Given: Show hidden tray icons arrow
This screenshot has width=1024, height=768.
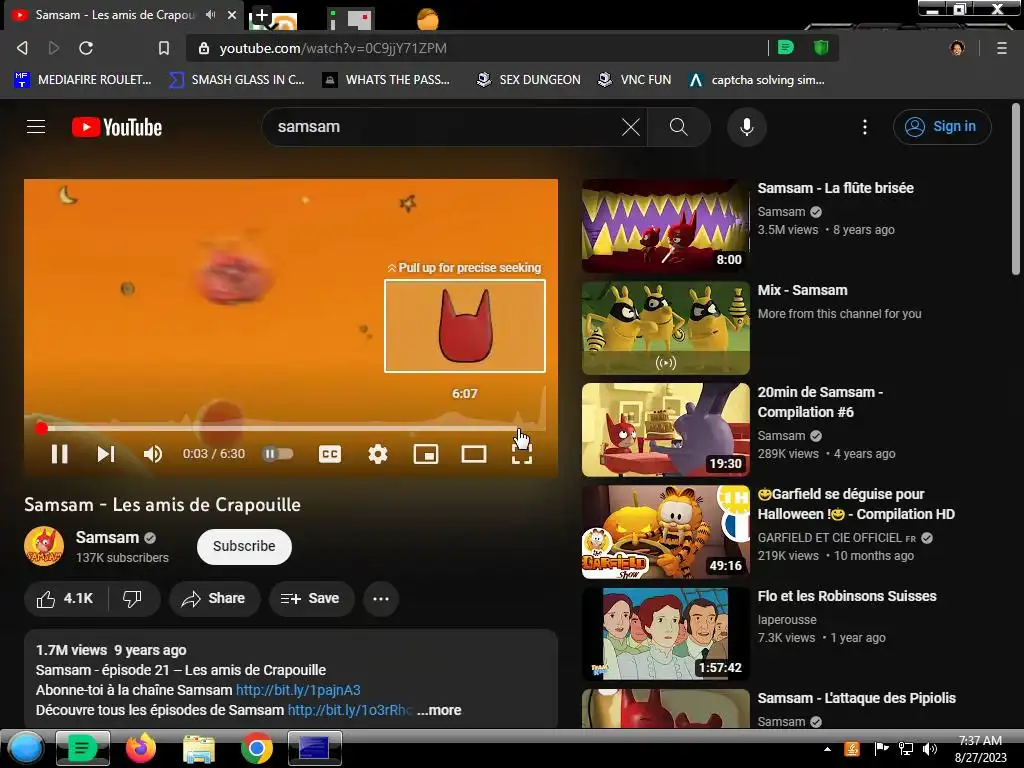Looking at the screenshot, I should (x=827, y=749).
